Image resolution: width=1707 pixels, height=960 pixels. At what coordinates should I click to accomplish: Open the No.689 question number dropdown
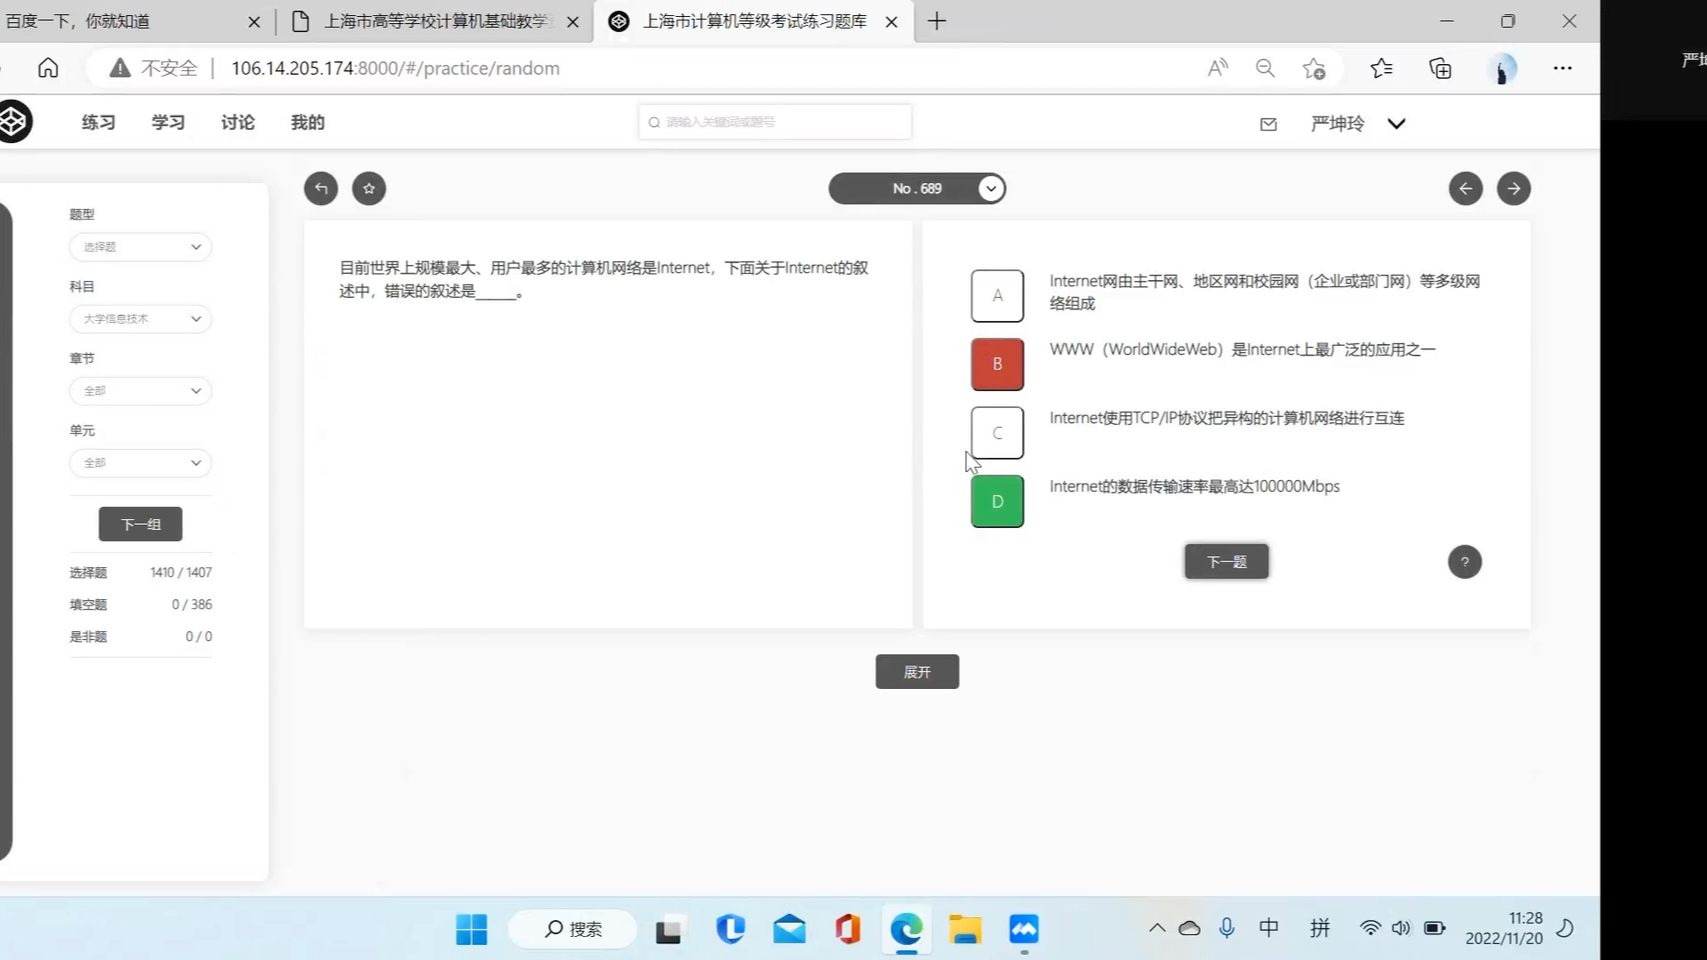click(989, 188)
